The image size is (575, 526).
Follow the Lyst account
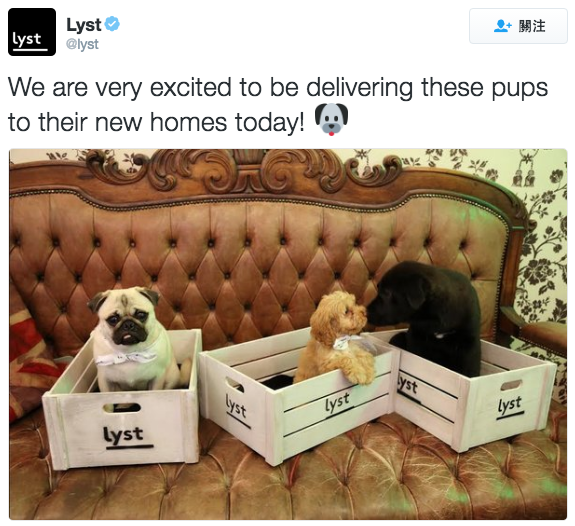(x=518, y=26)
